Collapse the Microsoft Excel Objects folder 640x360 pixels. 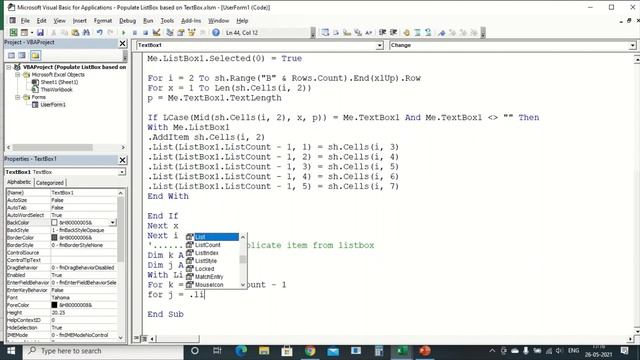(x=18, y=75)
